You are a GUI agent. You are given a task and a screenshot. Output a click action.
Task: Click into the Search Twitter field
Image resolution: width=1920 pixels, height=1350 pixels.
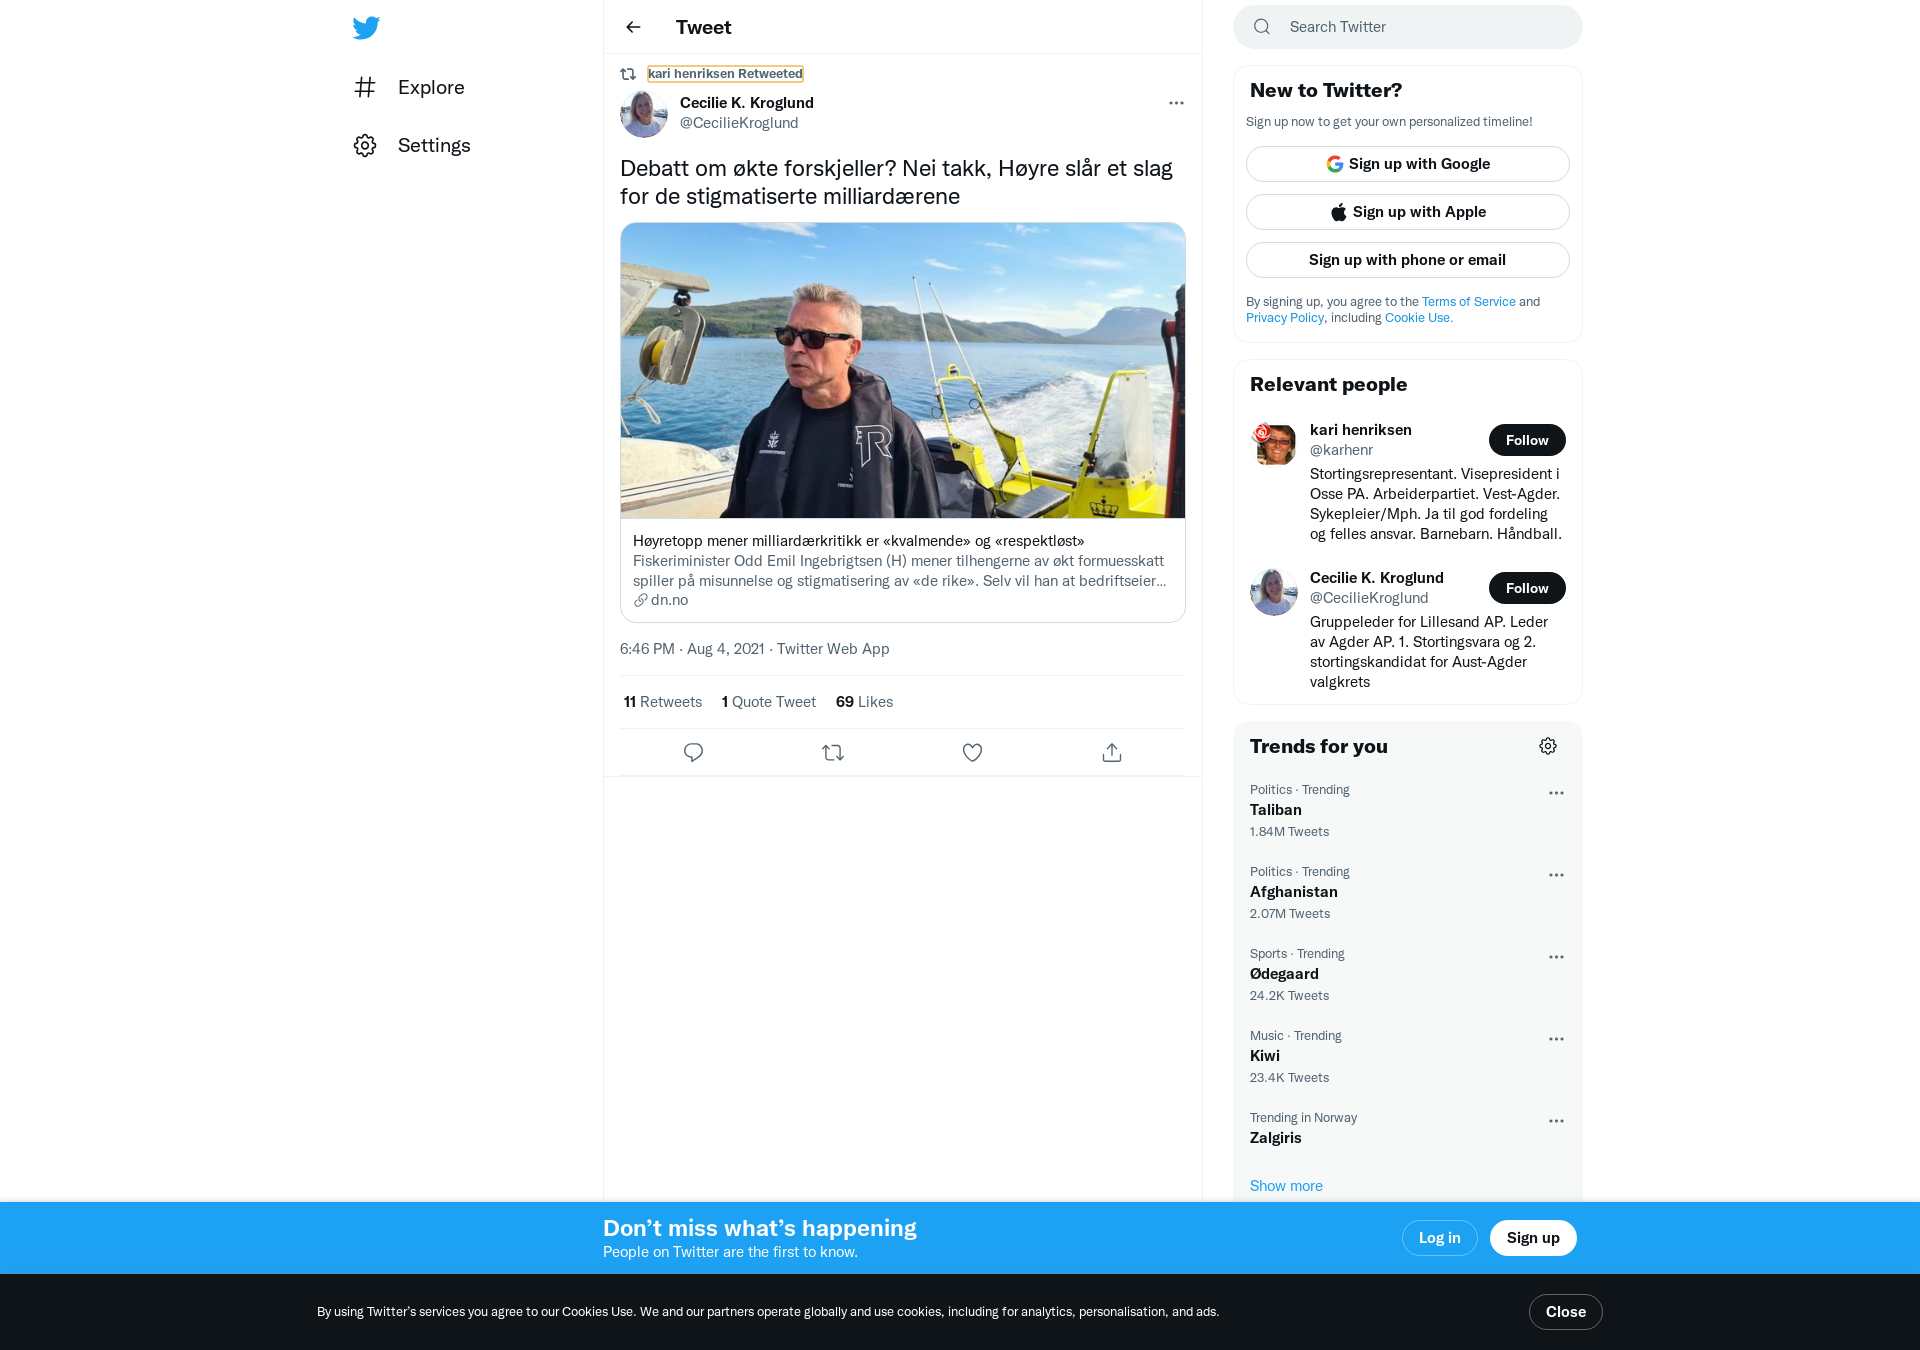tap(1407, 27)
